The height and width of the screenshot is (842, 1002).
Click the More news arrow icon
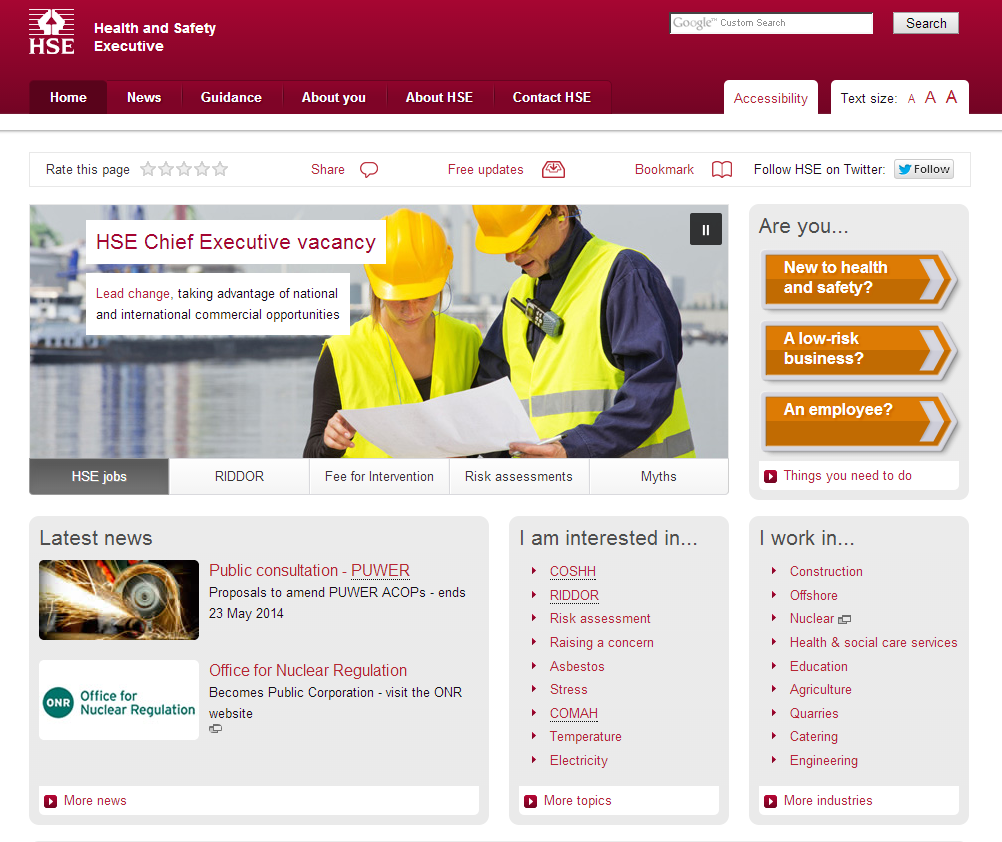coord(50,801)
